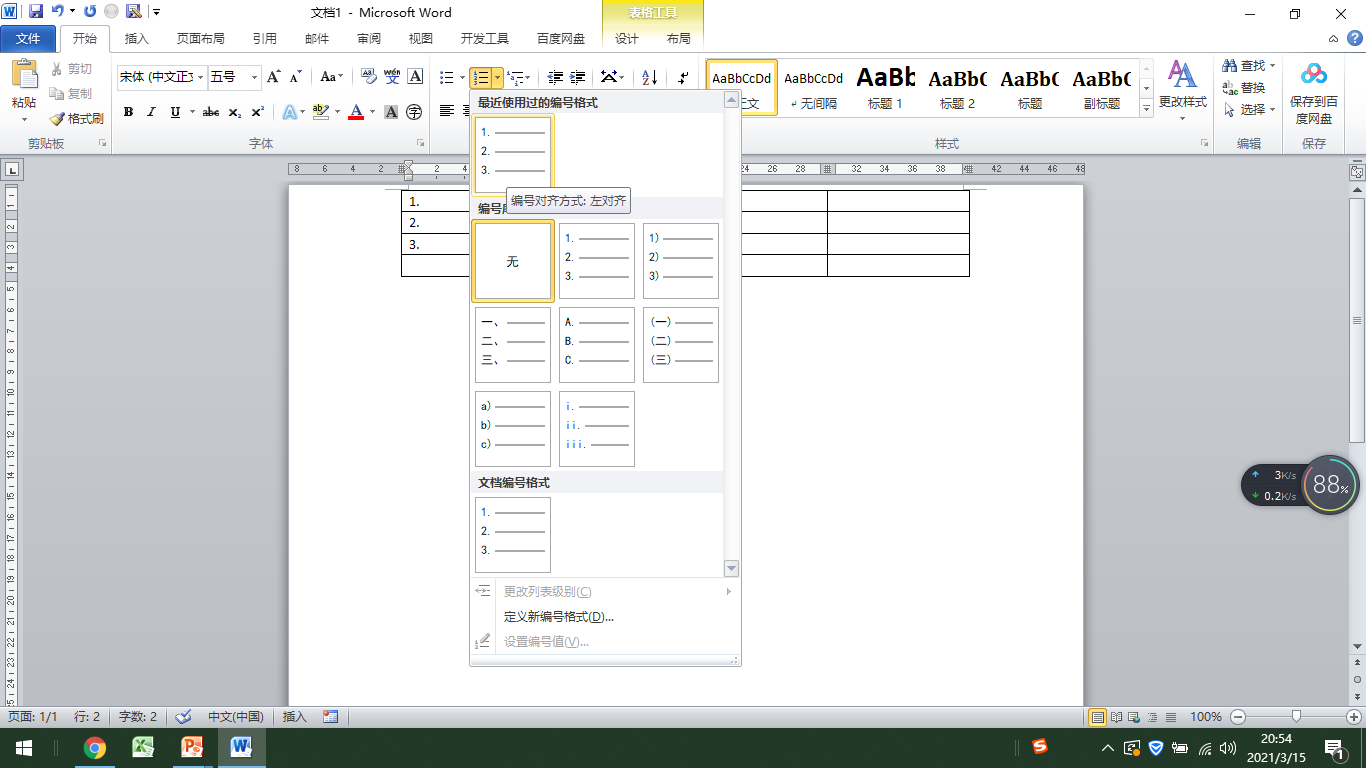
Task: Click the Phonetic Guide (wén) icon
Action: (x=392, y=77)
